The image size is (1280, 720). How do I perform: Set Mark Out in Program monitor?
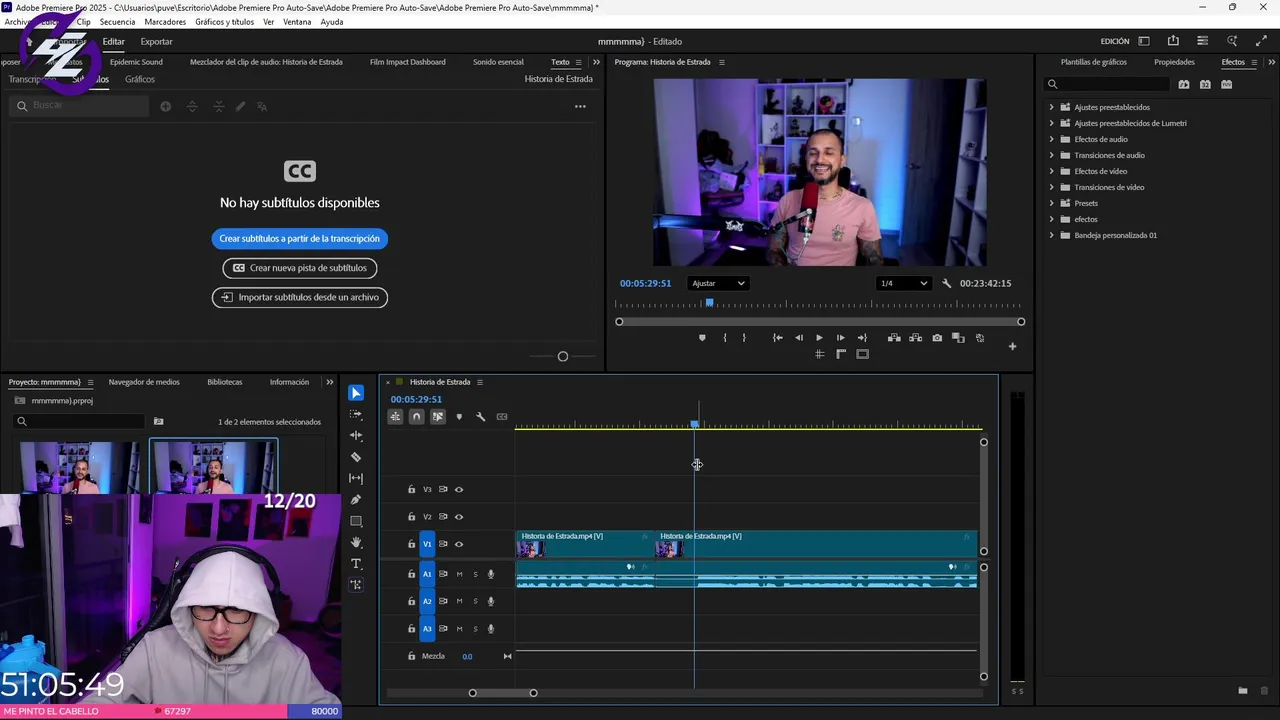[x=744, y=338]
